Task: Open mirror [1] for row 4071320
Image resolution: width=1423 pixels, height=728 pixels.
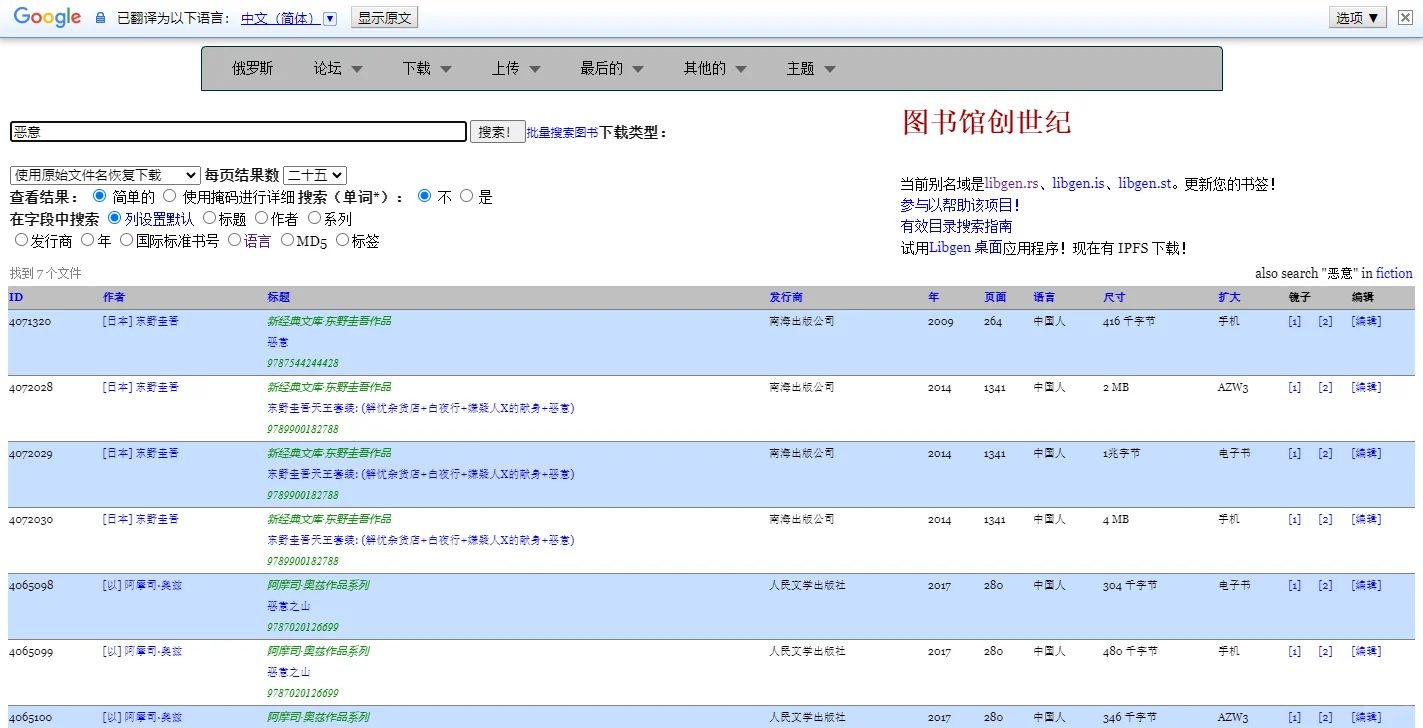Action: (1295, 321)
